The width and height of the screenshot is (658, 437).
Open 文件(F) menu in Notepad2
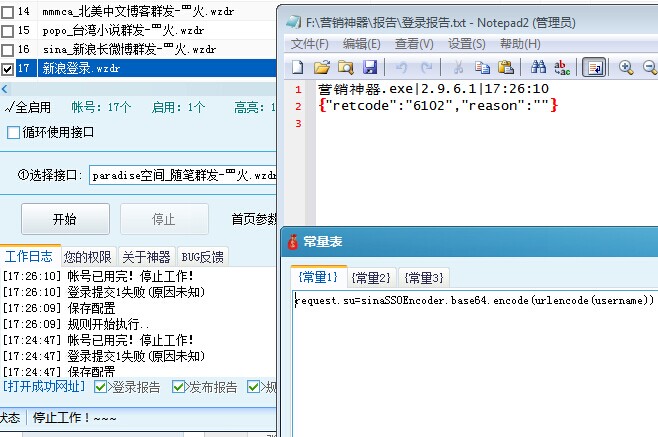(x=310, y=44)
